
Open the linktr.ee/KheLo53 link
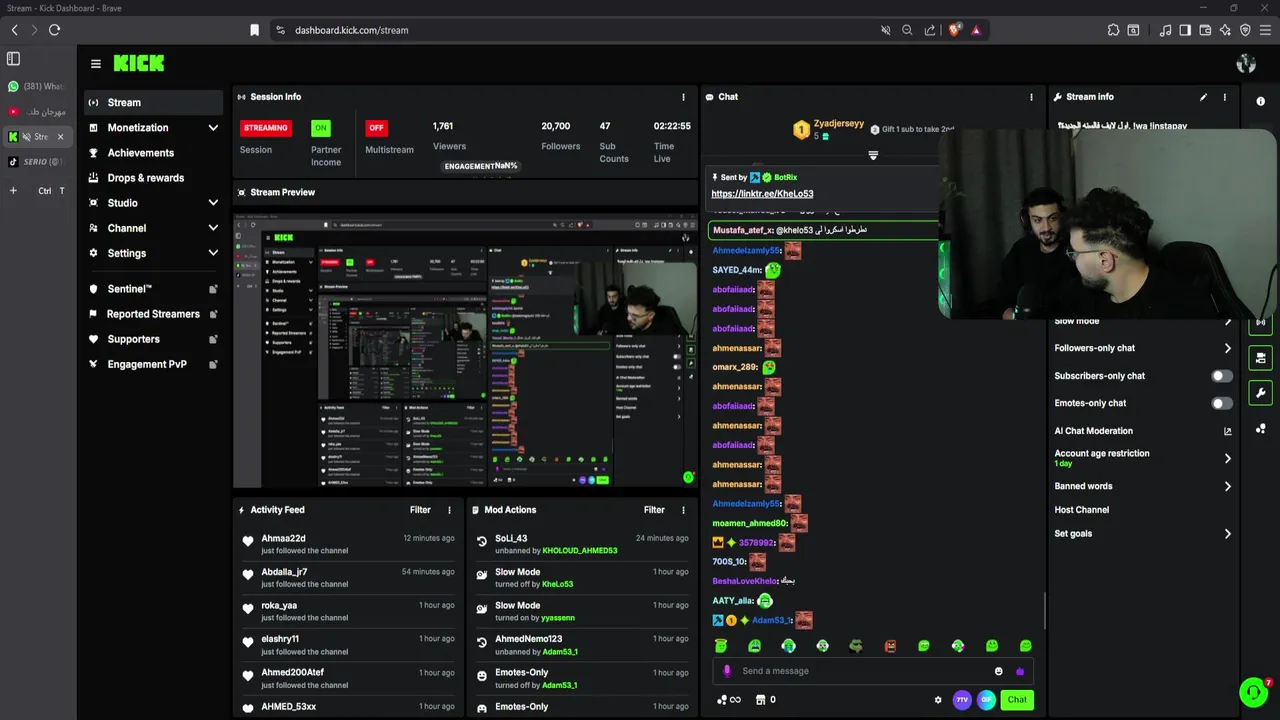click(762, 194)
